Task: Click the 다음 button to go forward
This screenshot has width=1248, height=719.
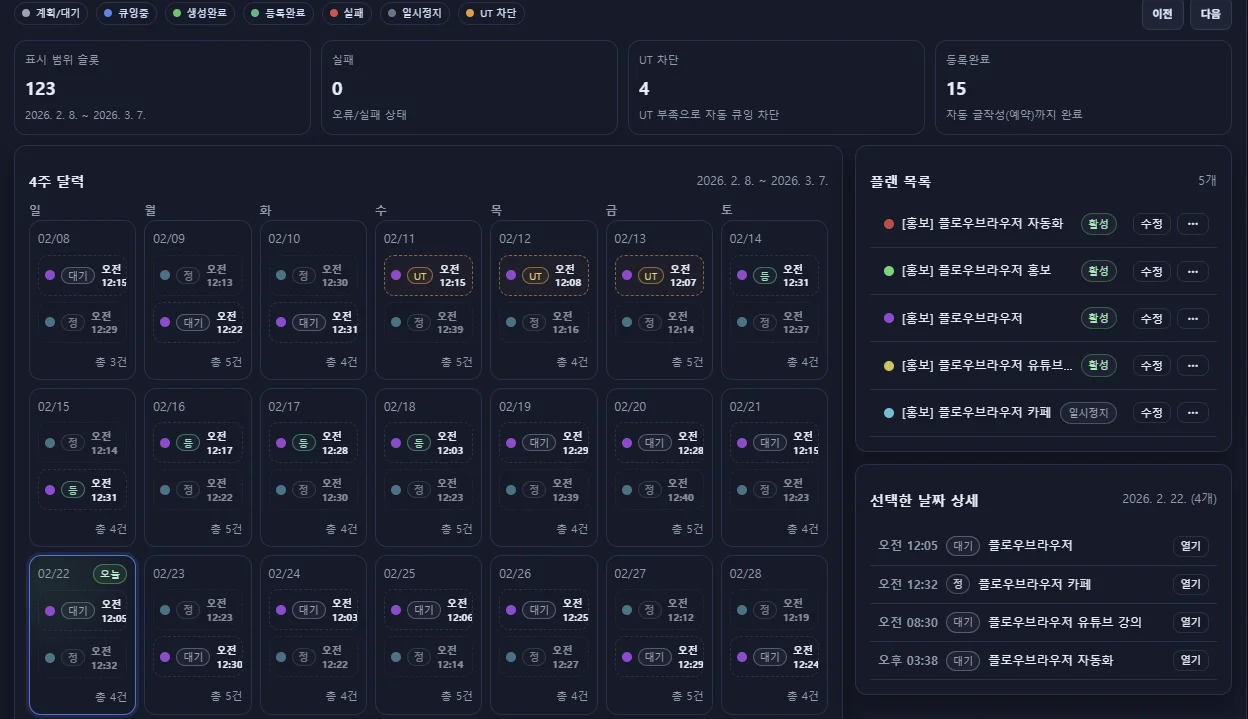Action: tap(1210, 15)
